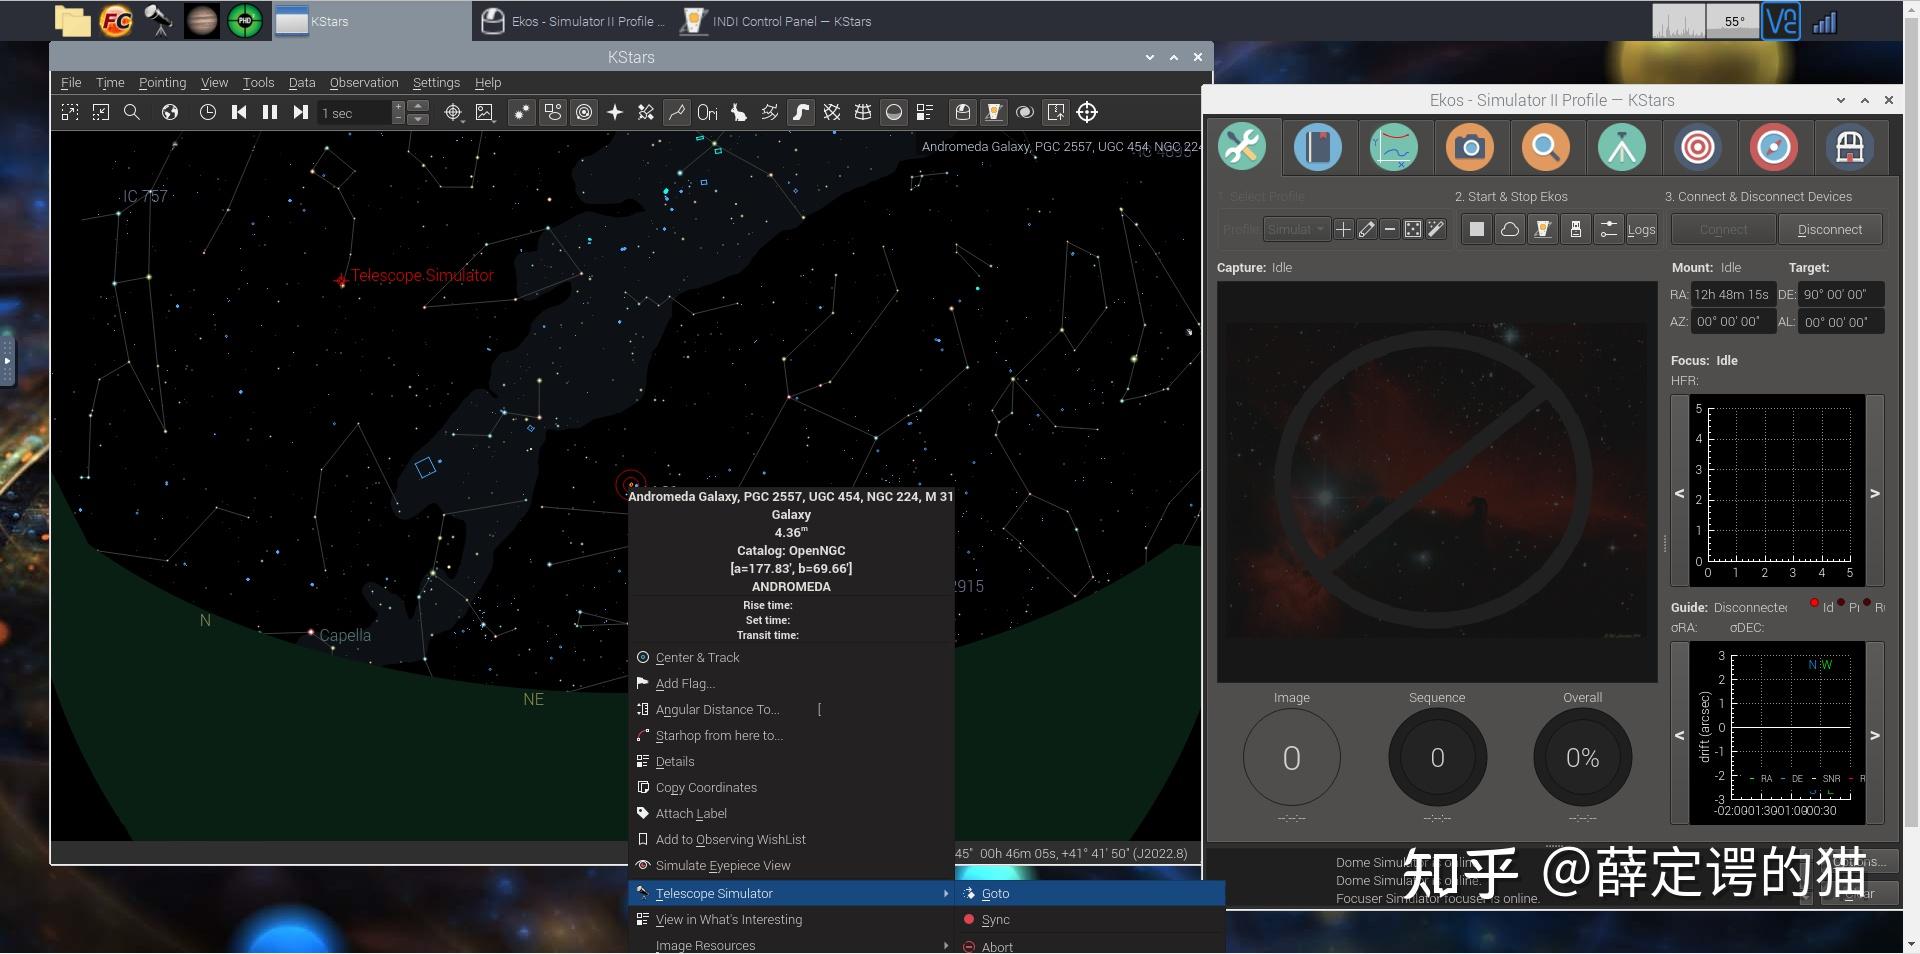Toggle constellation lines display in KStars toolbar
The image size is (1920, 954).
677,113
